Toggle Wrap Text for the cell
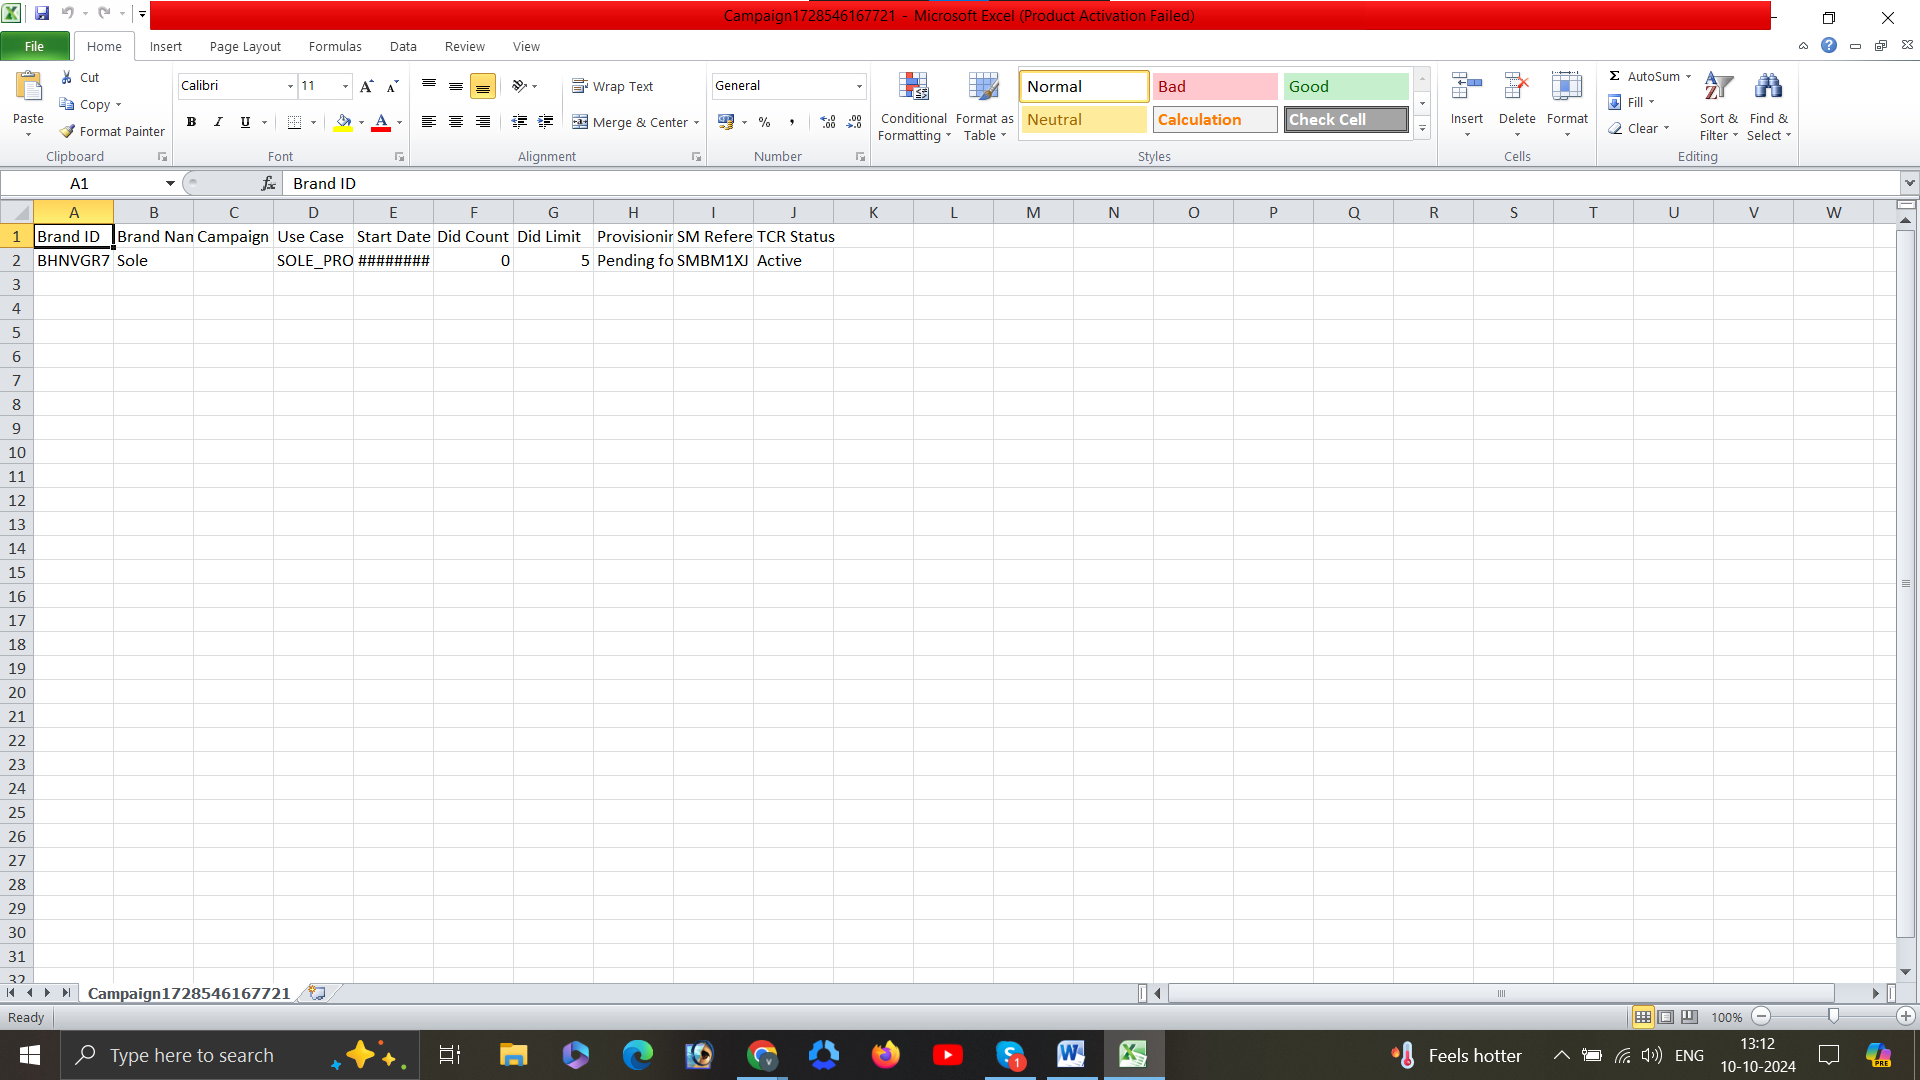1920x1080 pixels. click(613, 86)
